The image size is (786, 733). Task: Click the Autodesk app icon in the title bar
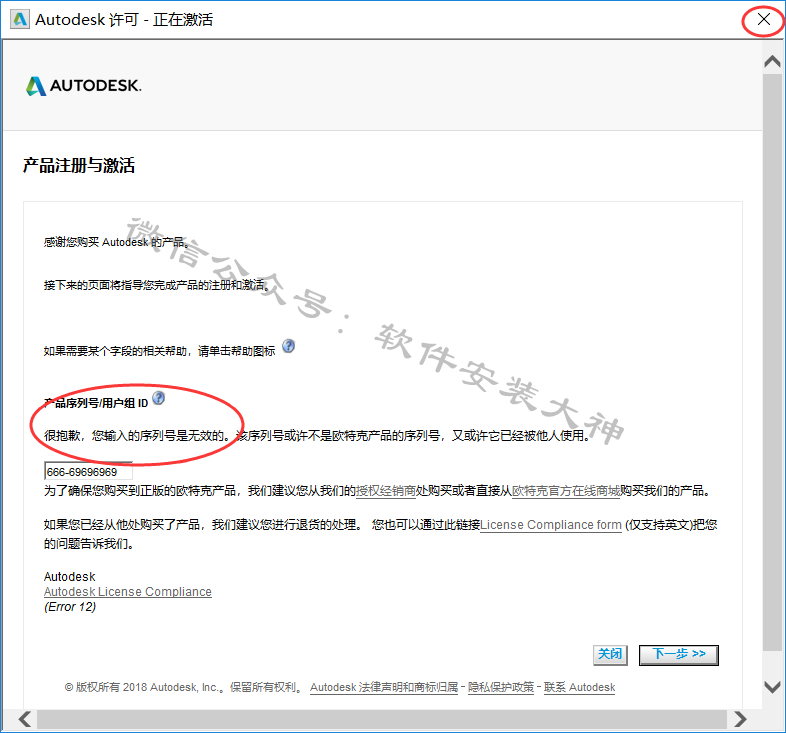click(x=20, y=20)
